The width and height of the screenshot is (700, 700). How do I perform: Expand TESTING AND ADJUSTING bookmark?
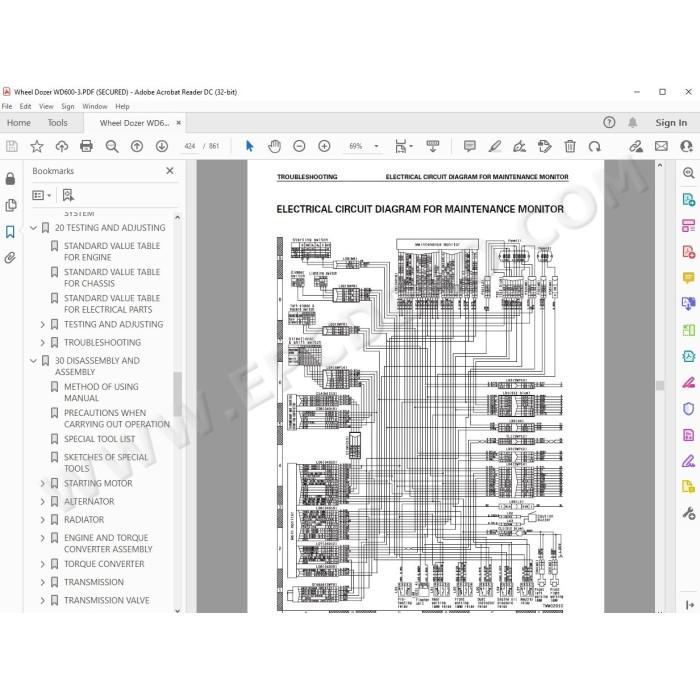tap(42, 325)
